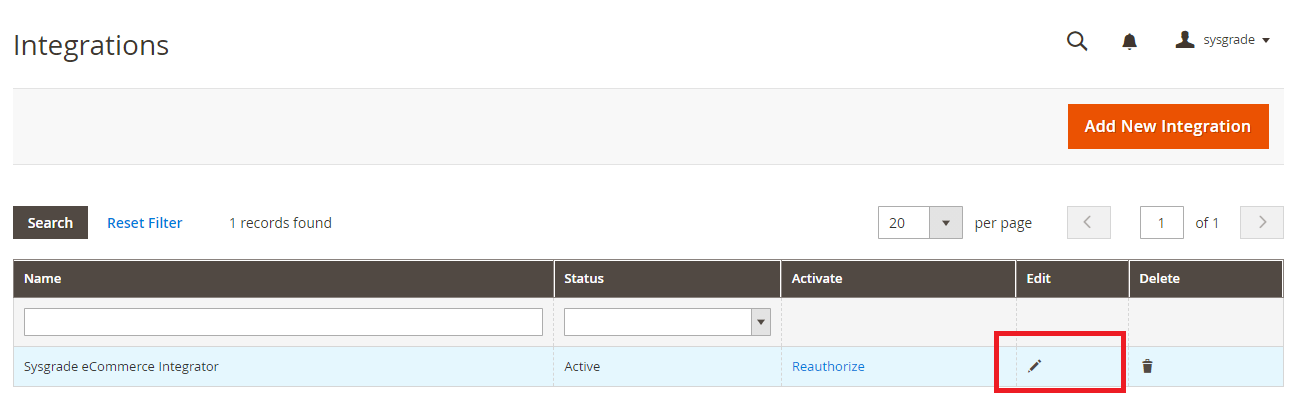Edit Sysgrade eCommerce Integrator with pencil icon
Viewport: 1296px width, 403px height.
tap(1035, 366)
